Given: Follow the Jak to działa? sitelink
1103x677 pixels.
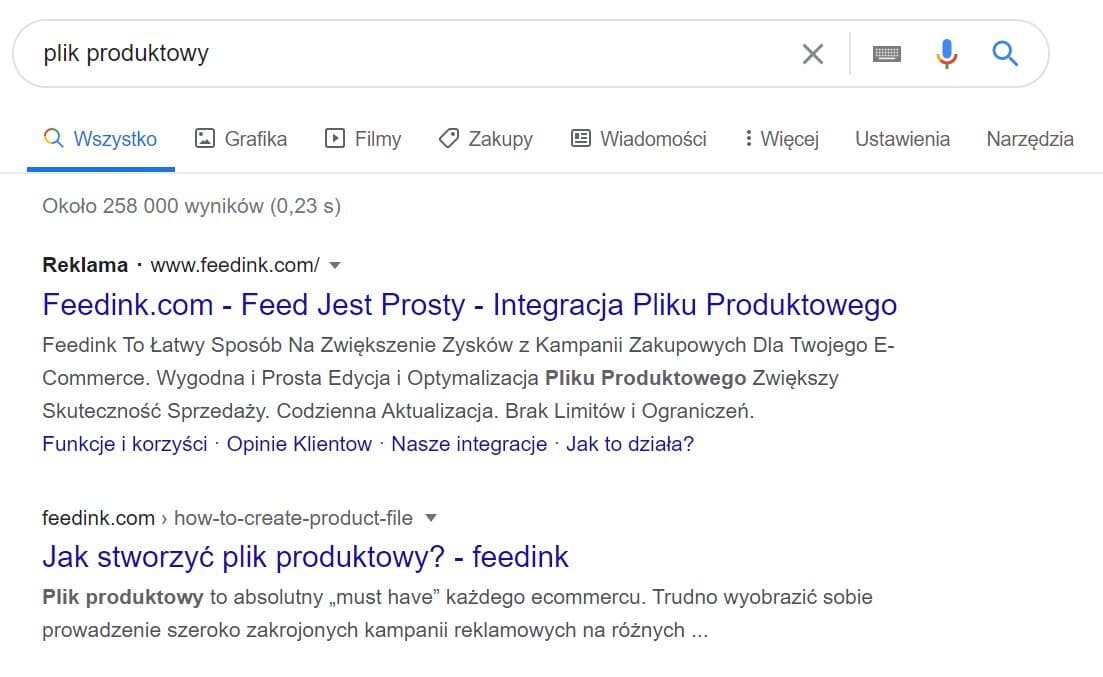Looking at the screenshot, I should pyautogui.click(x=630, y=444).
